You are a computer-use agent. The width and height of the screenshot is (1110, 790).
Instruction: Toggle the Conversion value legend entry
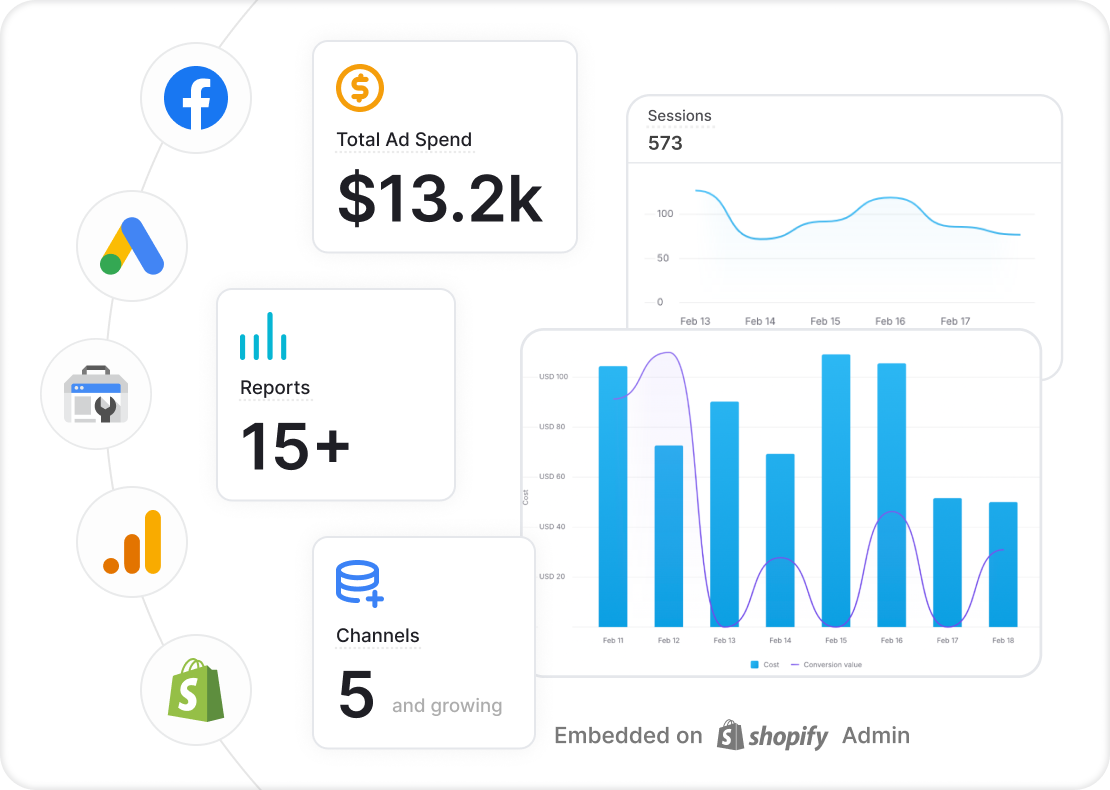point(826,665)
